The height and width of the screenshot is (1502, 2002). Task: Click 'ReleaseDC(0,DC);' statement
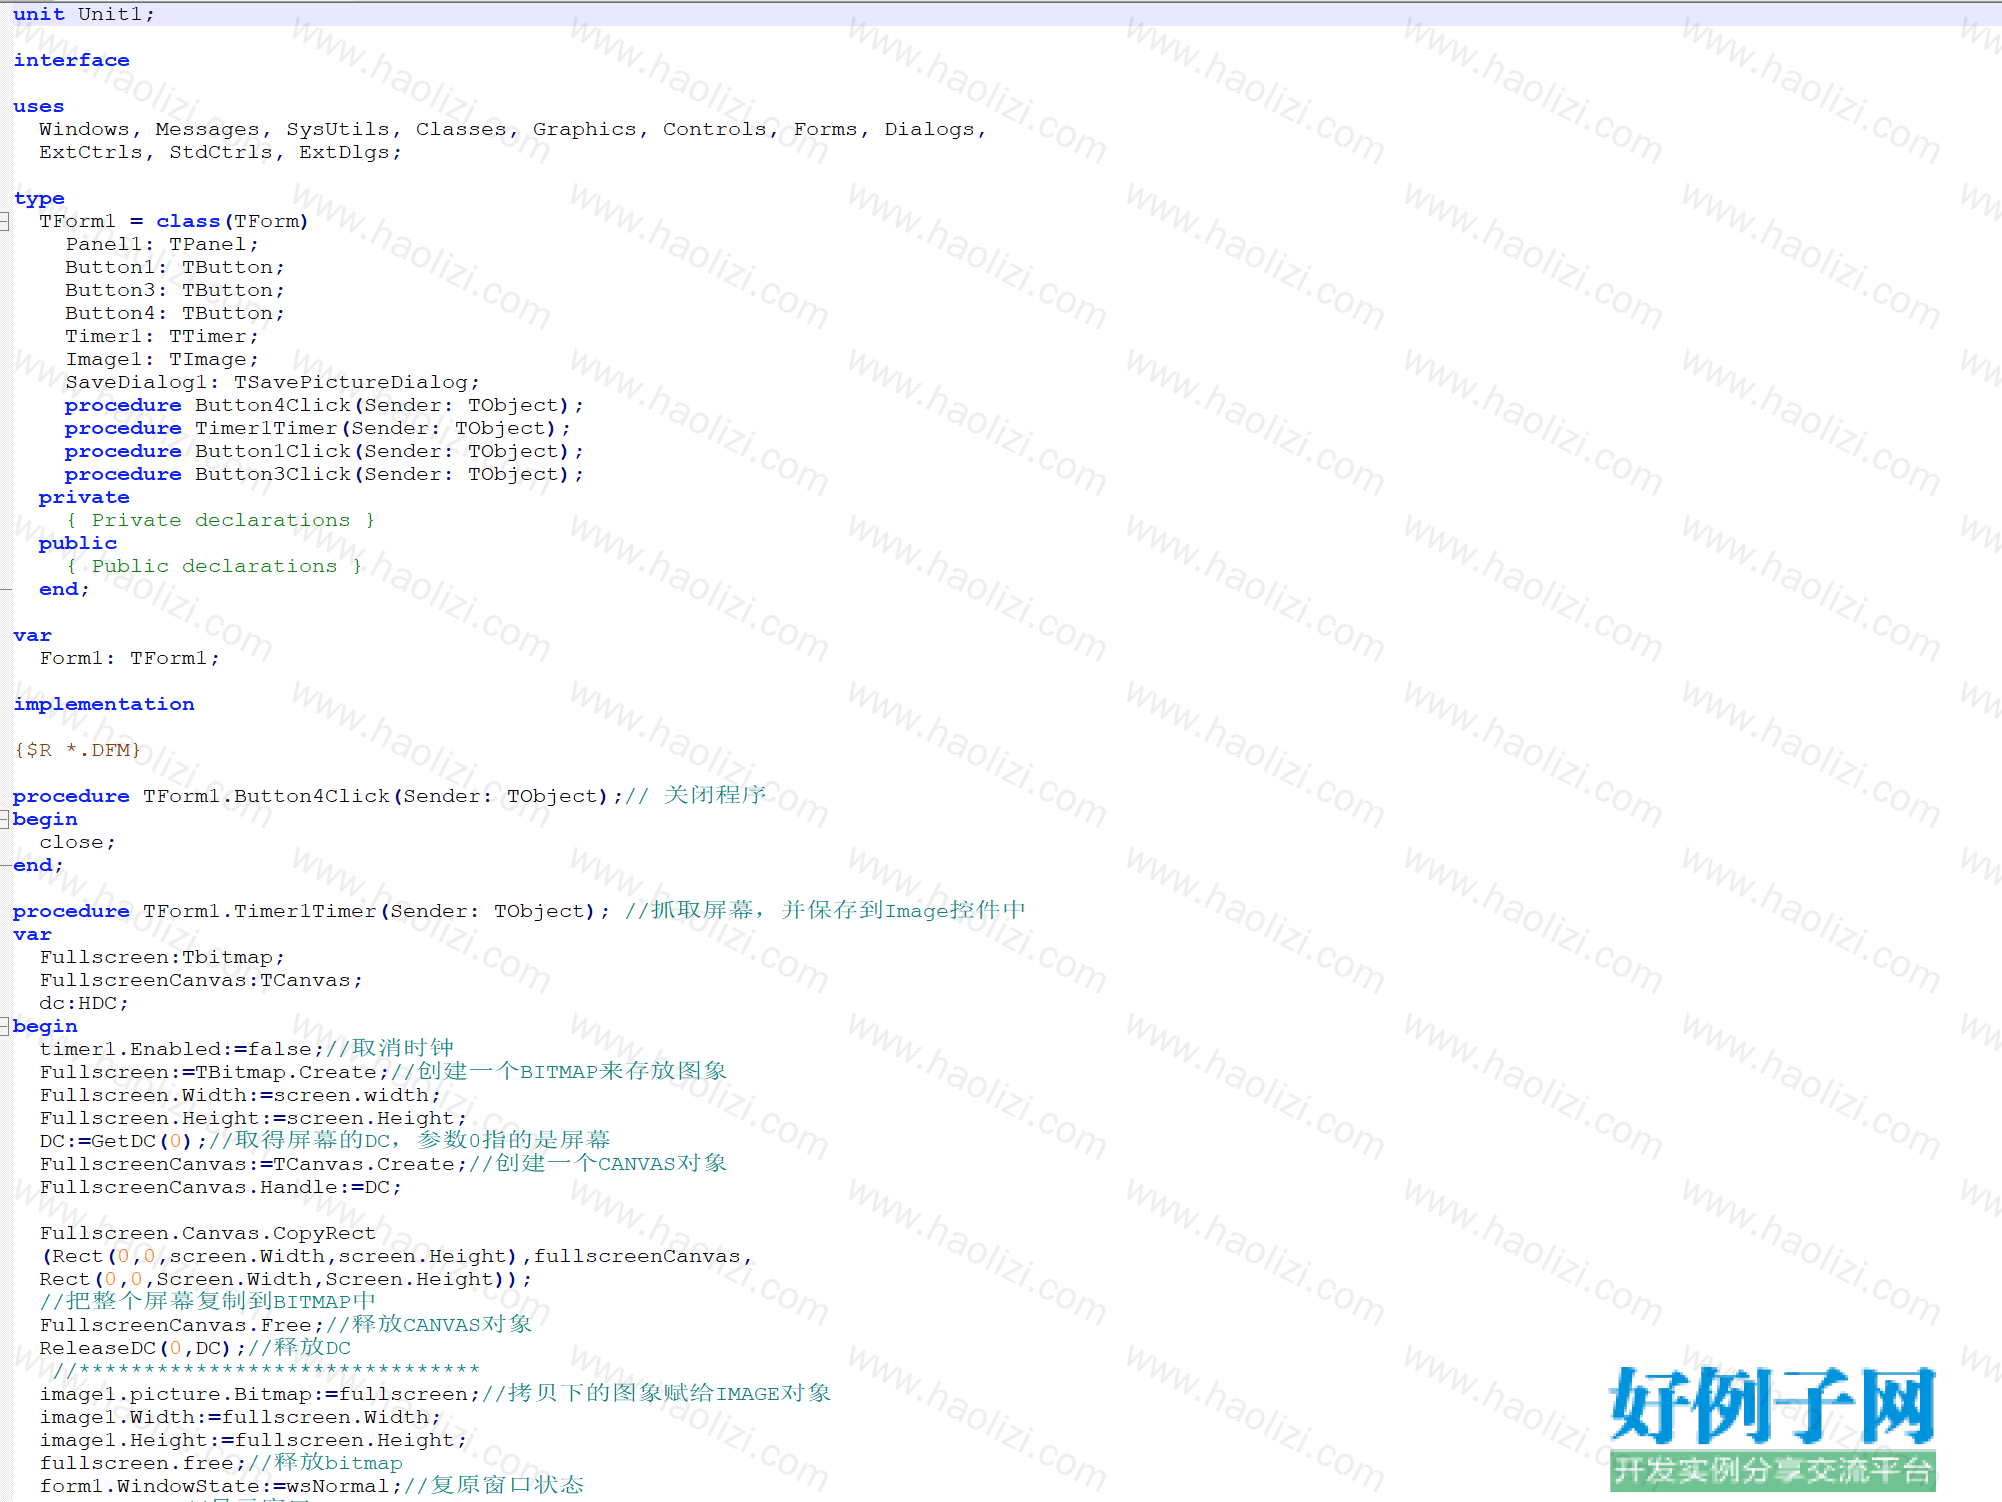(x=142, y=1348)
